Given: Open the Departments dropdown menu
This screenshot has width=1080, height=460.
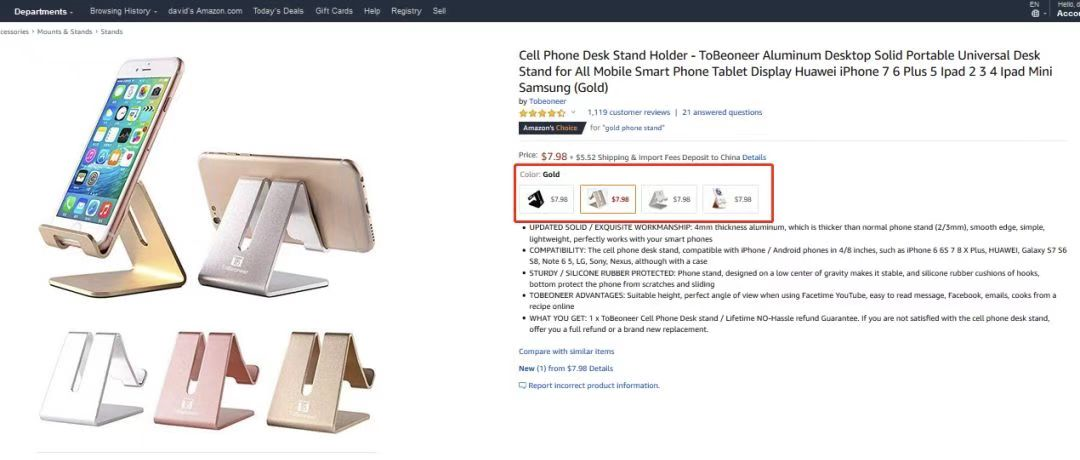Looking at the screenshot, I should pyautogui.click(x=44, y=11).
